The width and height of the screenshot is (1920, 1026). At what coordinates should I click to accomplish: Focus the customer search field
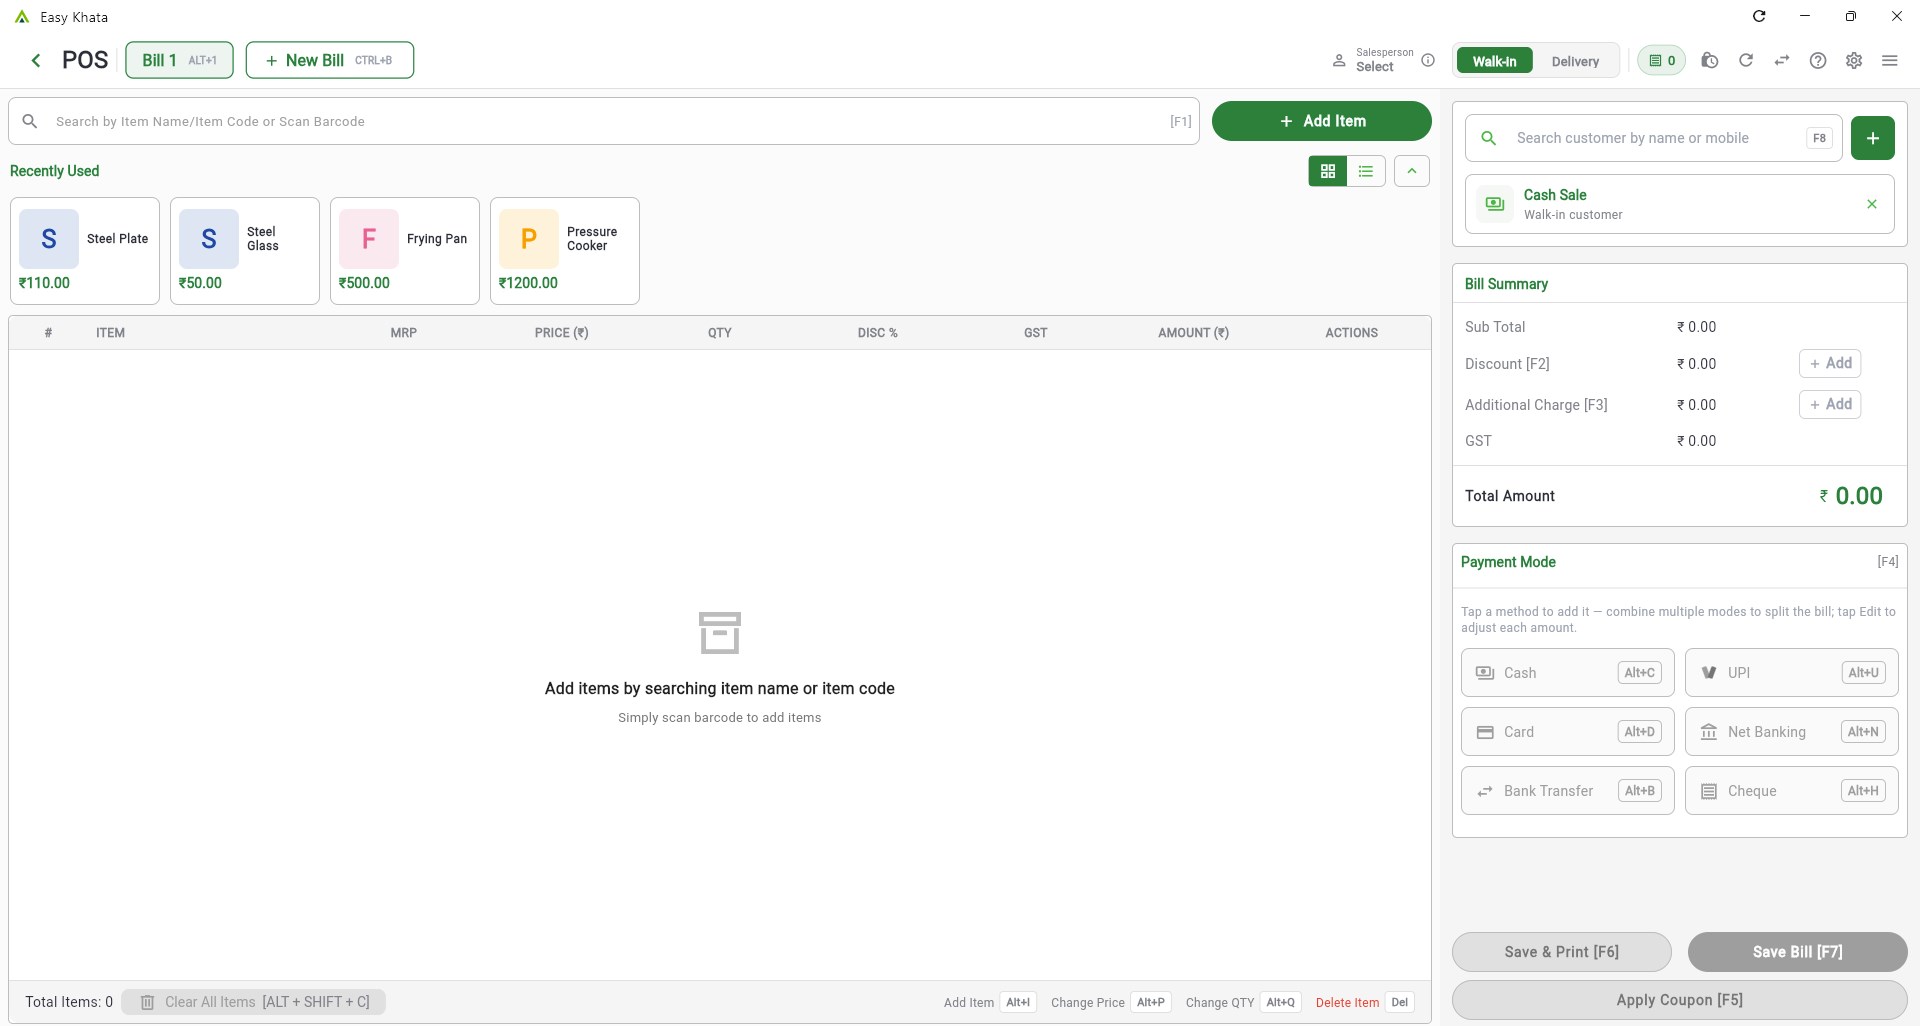[x=1654, y=138]
